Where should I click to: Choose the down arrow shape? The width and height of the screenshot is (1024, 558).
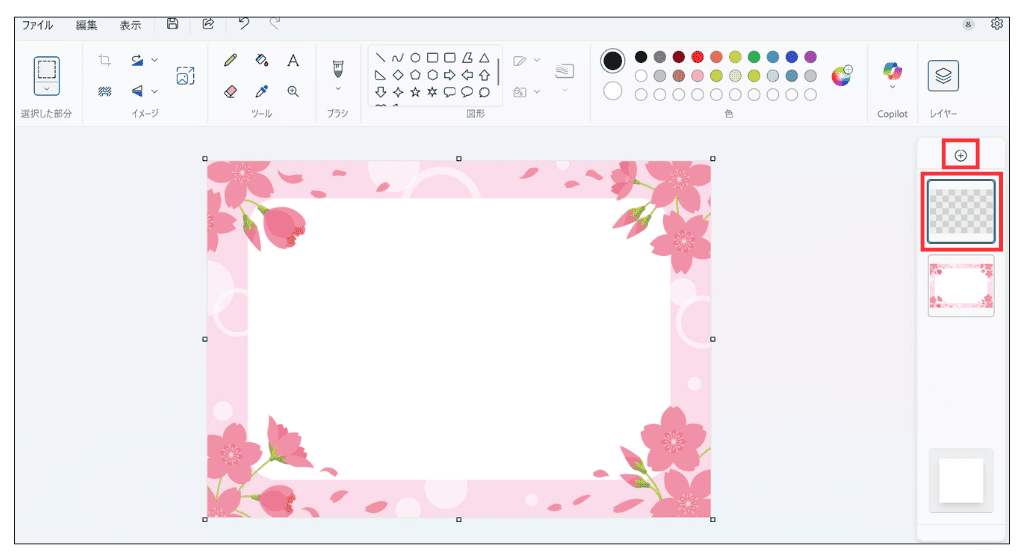click(x=380, y=92)
